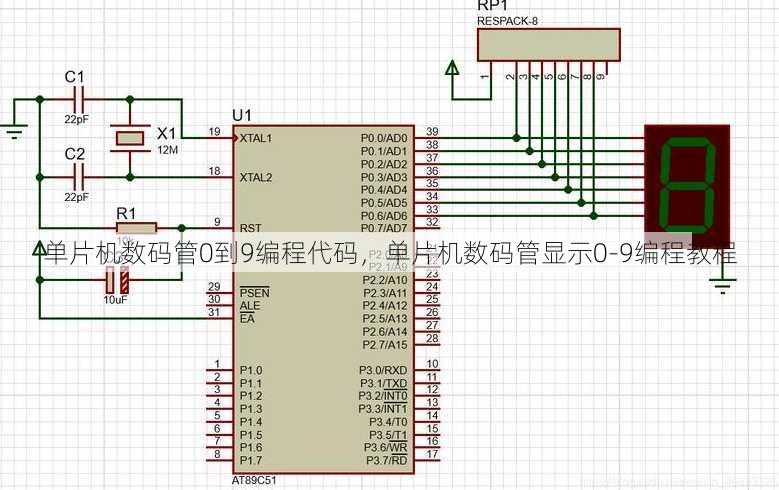Click the U1 reference label
779x490 pixels.
pos(242,116)
